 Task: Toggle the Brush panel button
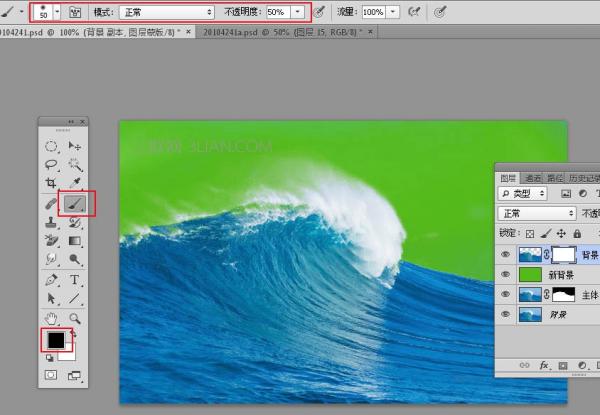[x=75, y=12]
